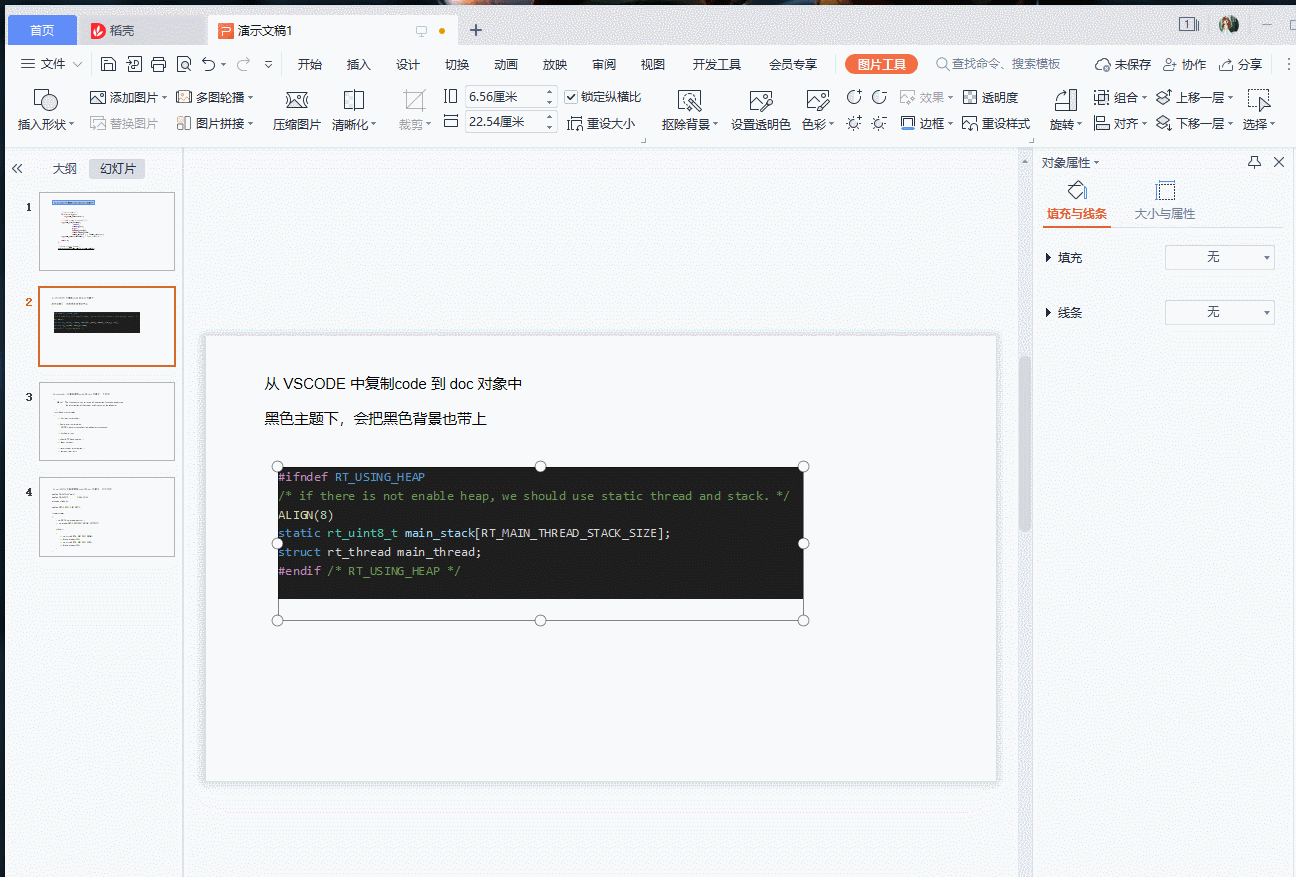Image resolution: width=1296 pixels, height=877 pixels.
Task: Expand the 填充 section triangle
Action: [x=1048, y=258]
